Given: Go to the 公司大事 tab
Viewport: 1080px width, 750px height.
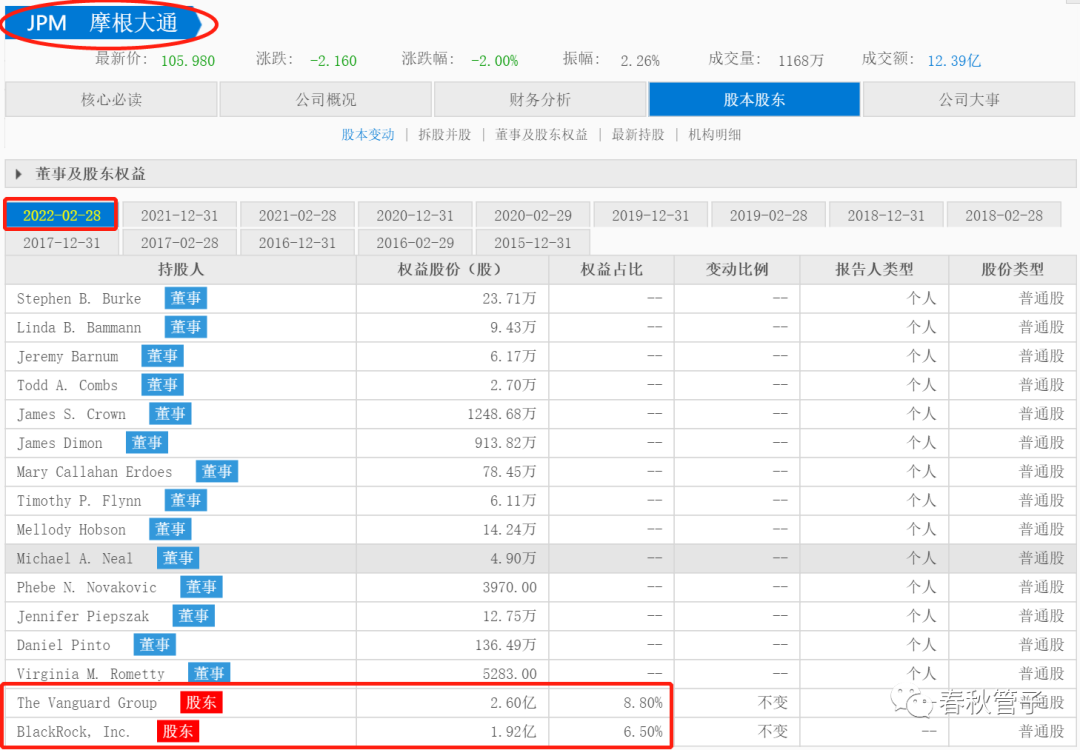Looking at the screenshot, I should coord(968,100).
